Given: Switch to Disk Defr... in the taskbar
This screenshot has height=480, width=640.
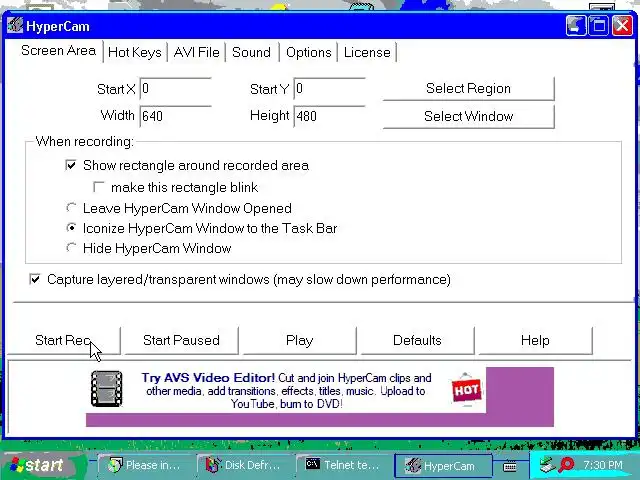Looking at the screenshot, I should [x=244, y=465].
